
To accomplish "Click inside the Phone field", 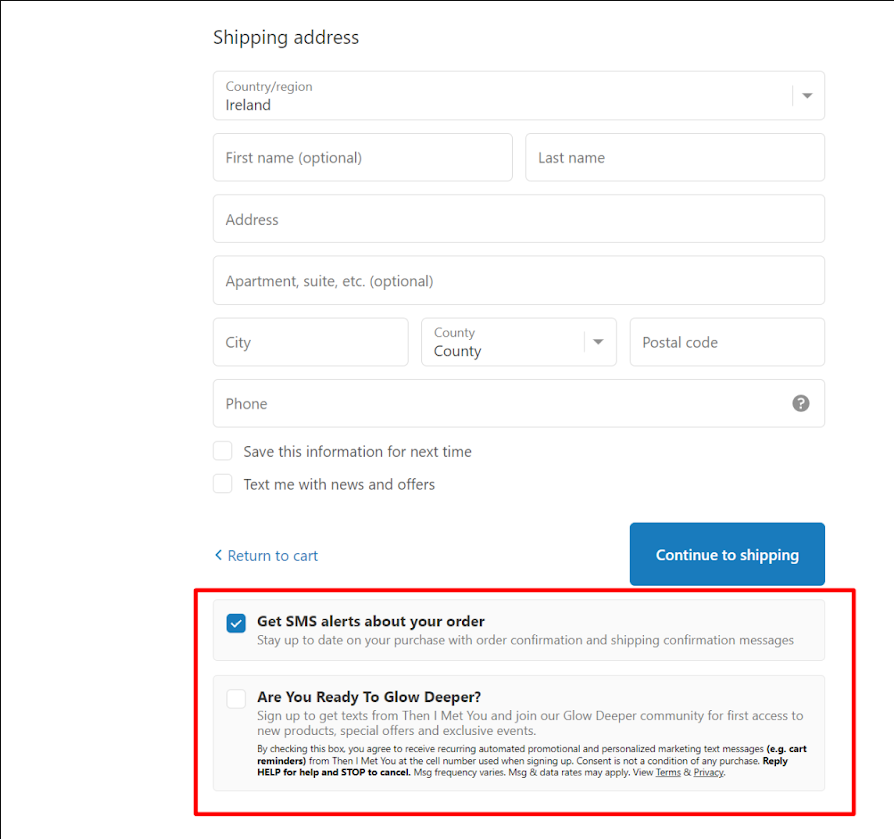I will point(518,404).
